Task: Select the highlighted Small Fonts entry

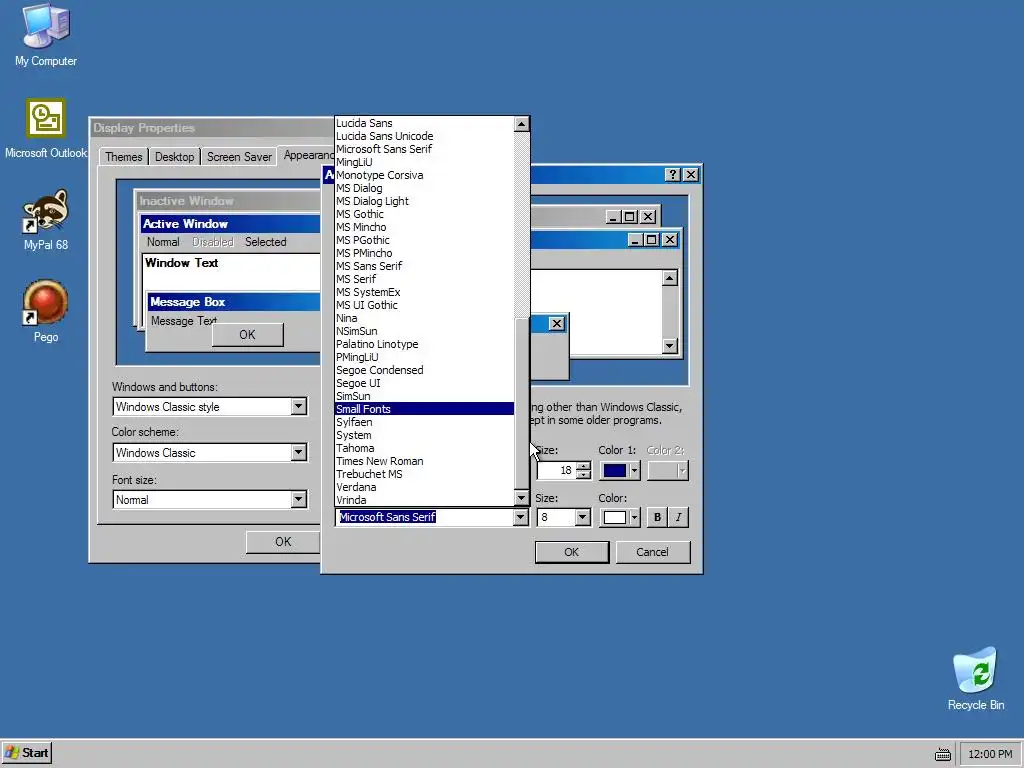Action: (x=424, y=409)
